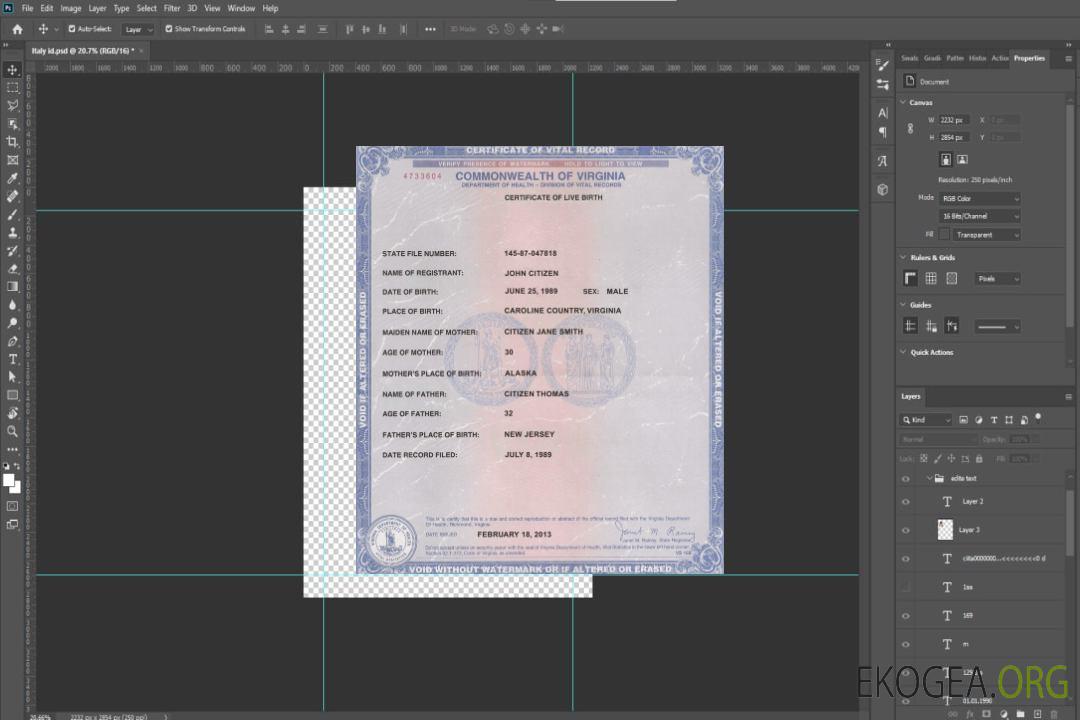Viewport: 1080px width, 720px height.
Task: Open the Filter menu
Action: [x=172, y=8]
